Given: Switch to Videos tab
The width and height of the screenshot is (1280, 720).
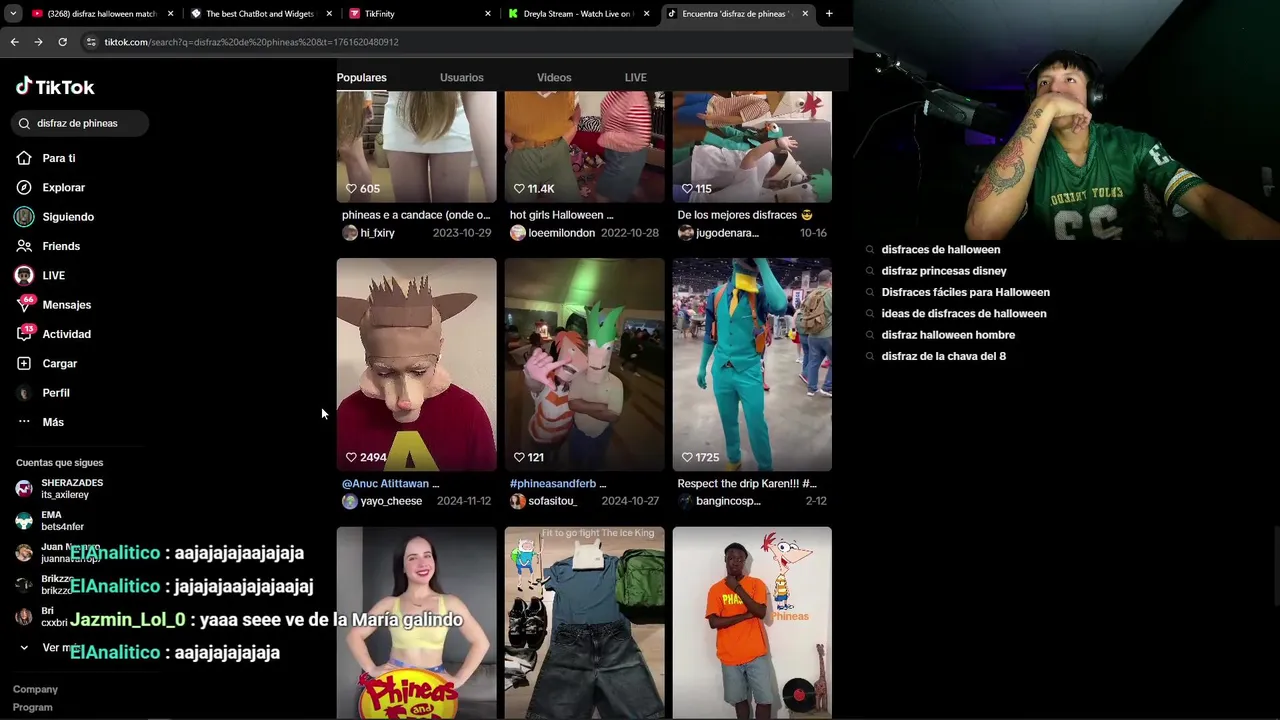Looking at the screenshot, I should tap(554, 77).
